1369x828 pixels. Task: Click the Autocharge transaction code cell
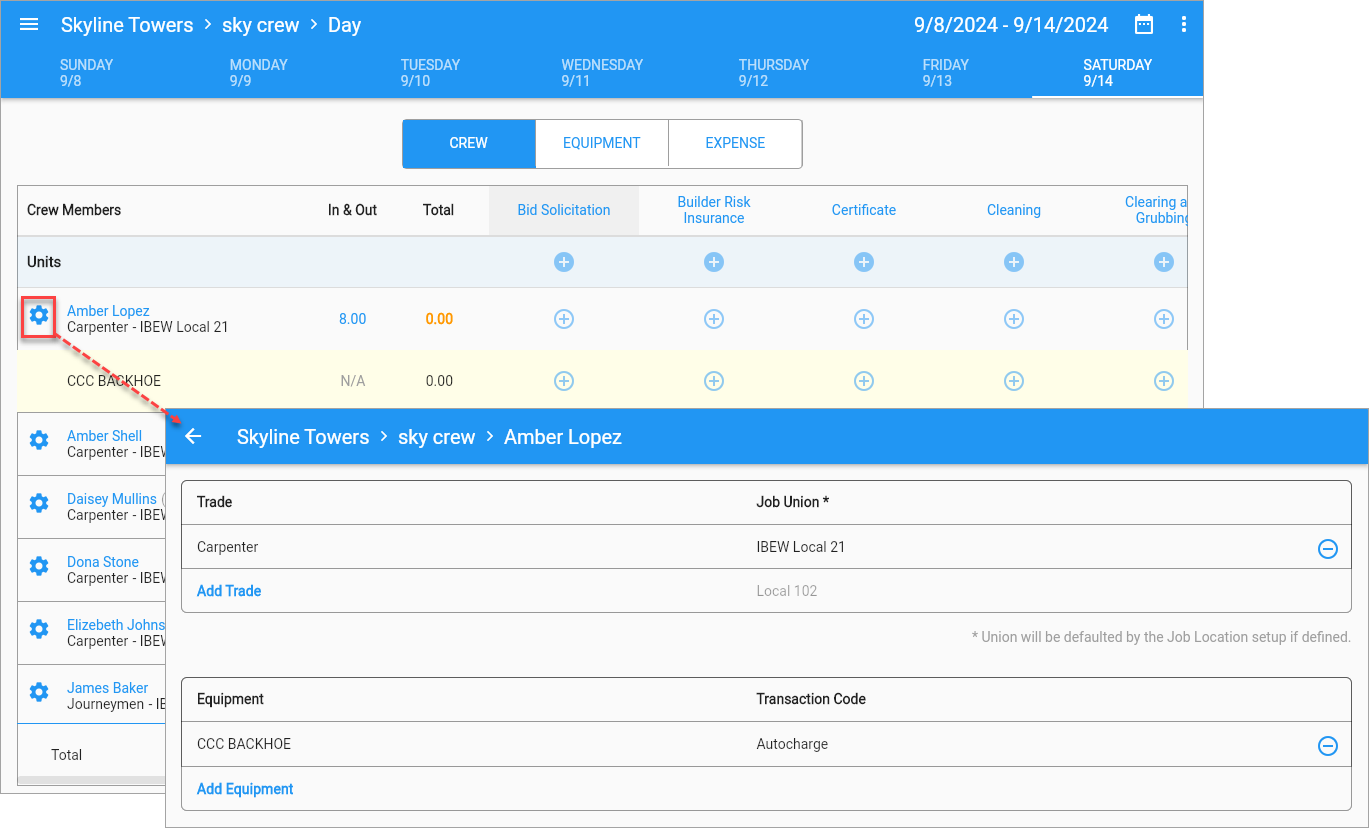pyautogui.click(x=792, y=744)
